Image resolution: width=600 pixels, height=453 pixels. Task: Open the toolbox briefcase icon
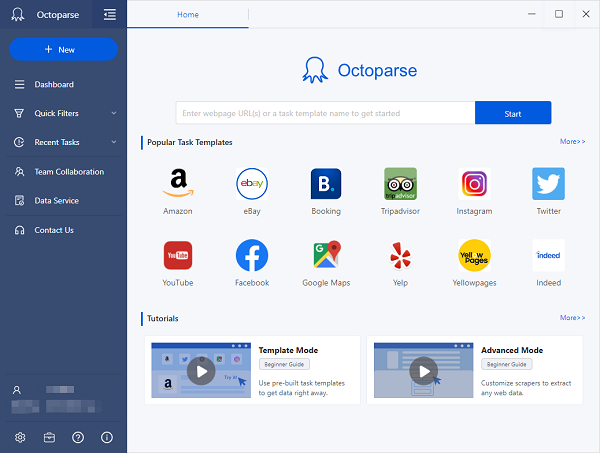pos(49,437)
